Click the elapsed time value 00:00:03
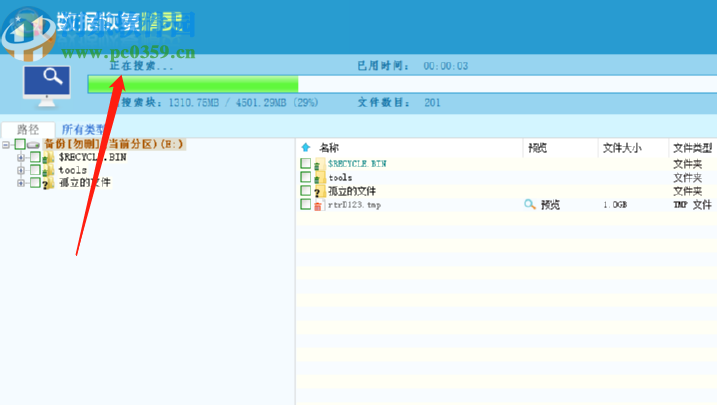The width and height of the screenshot is (717, 405). coord(446,66)
